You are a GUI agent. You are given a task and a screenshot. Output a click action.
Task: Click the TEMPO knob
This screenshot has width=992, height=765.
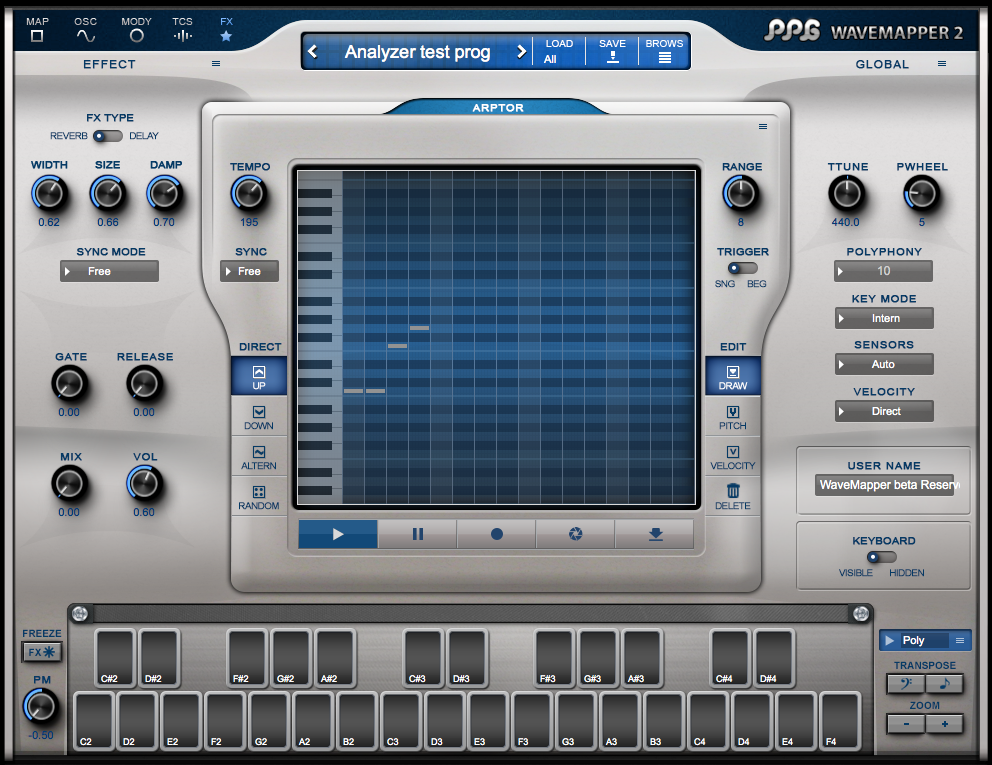pyautogui.click(x=249, y=194)
